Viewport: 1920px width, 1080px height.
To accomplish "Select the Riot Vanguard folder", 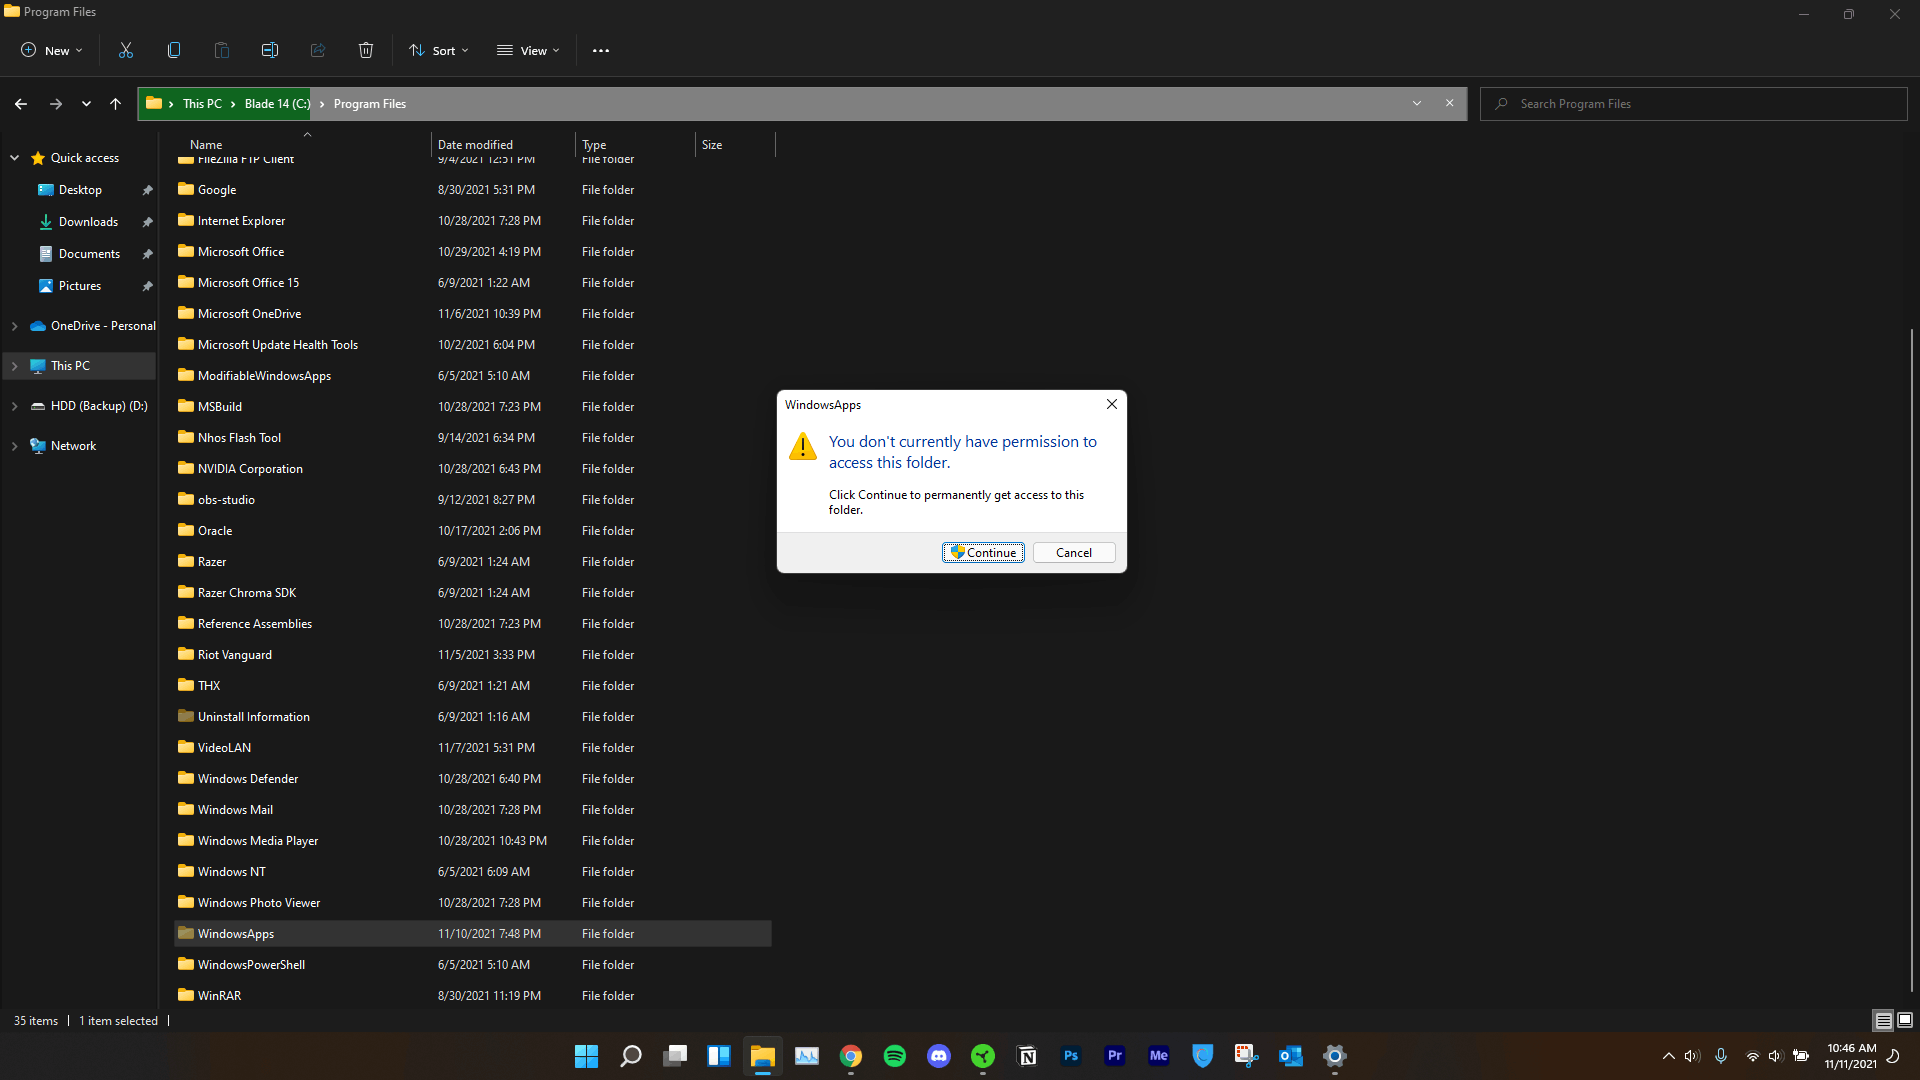I will coord(472,655).
